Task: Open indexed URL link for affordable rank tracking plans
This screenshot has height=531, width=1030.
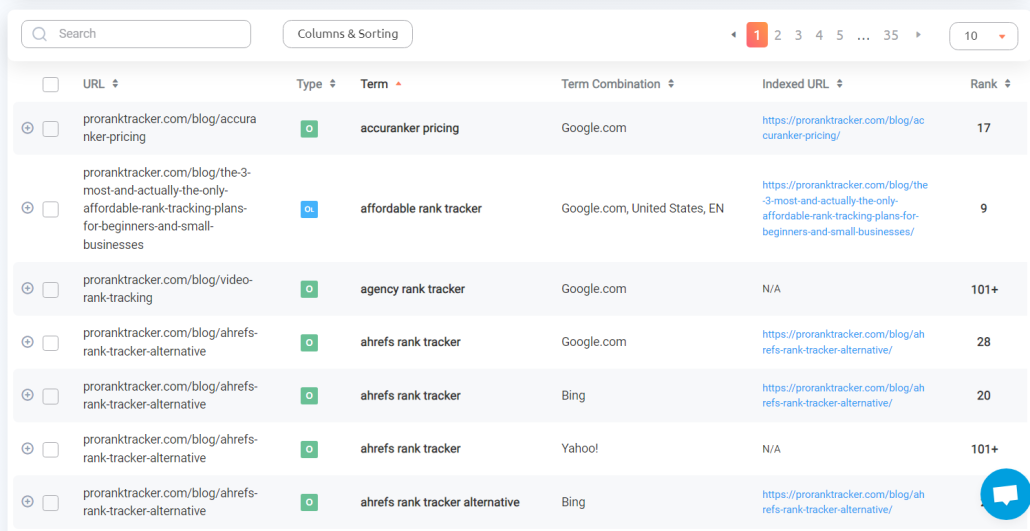Action: point(845,208)
